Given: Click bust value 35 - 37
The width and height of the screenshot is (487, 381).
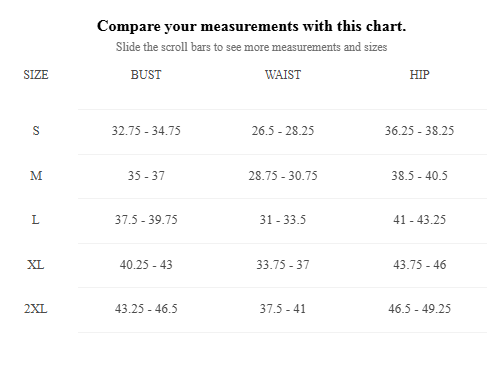Looking at the screenshot, I should click(x=146, y=175).
